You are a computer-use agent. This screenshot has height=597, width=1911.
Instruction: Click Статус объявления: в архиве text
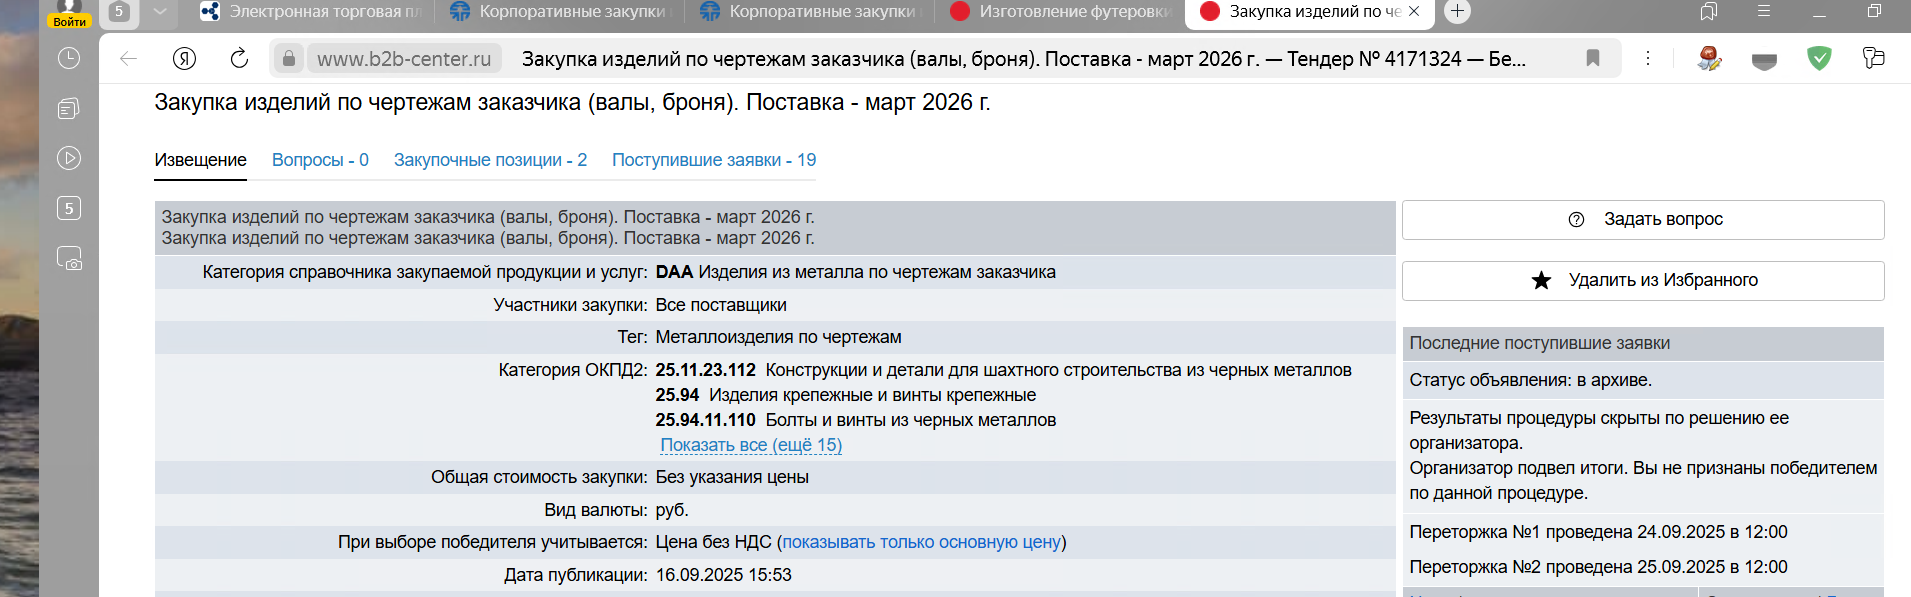click(1530, 380)
